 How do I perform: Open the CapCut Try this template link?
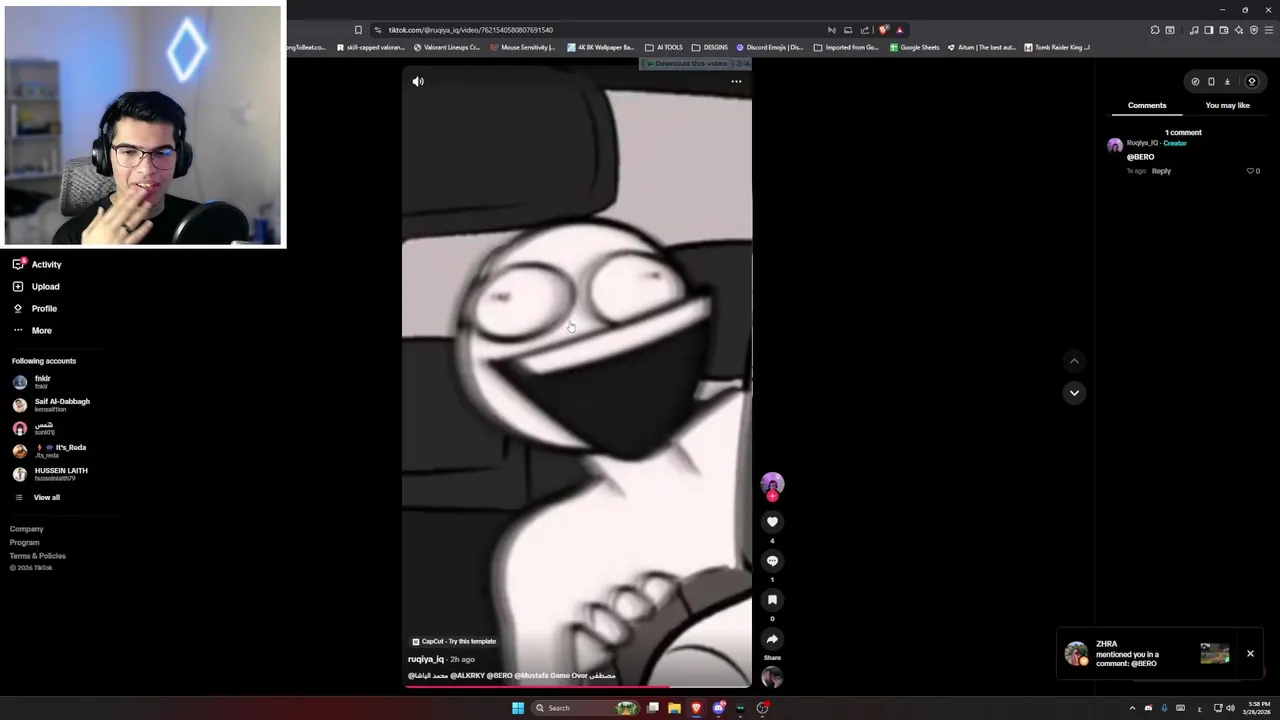pos(454,641)
